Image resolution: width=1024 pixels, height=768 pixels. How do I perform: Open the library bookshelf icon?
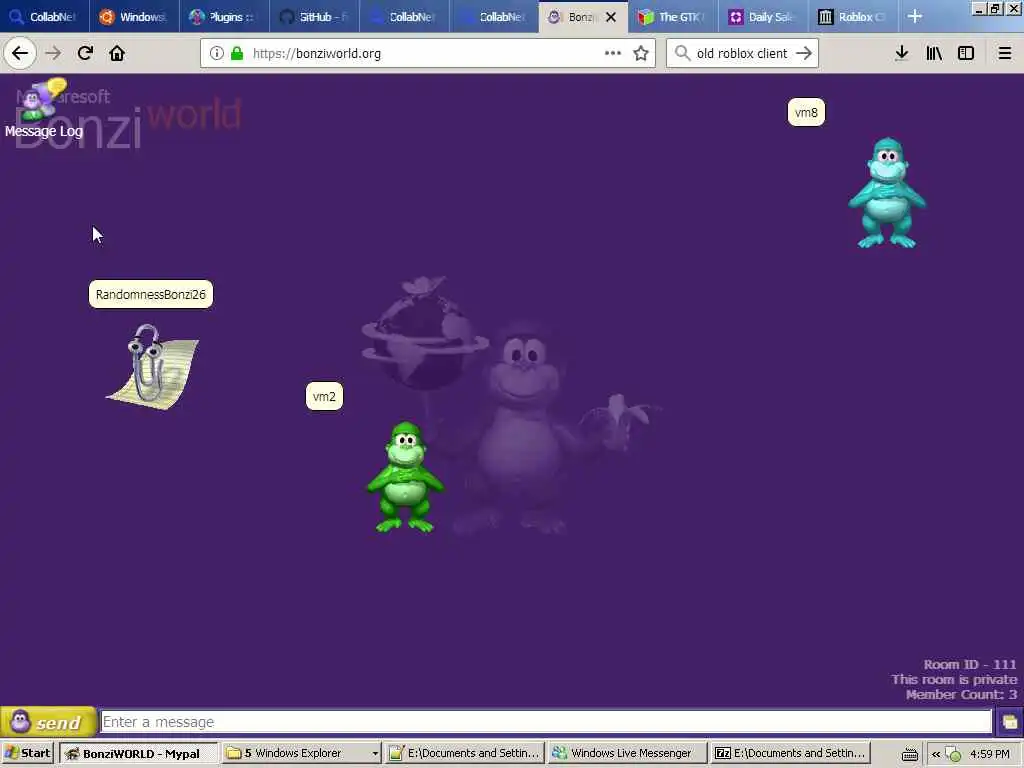(934, 53)
